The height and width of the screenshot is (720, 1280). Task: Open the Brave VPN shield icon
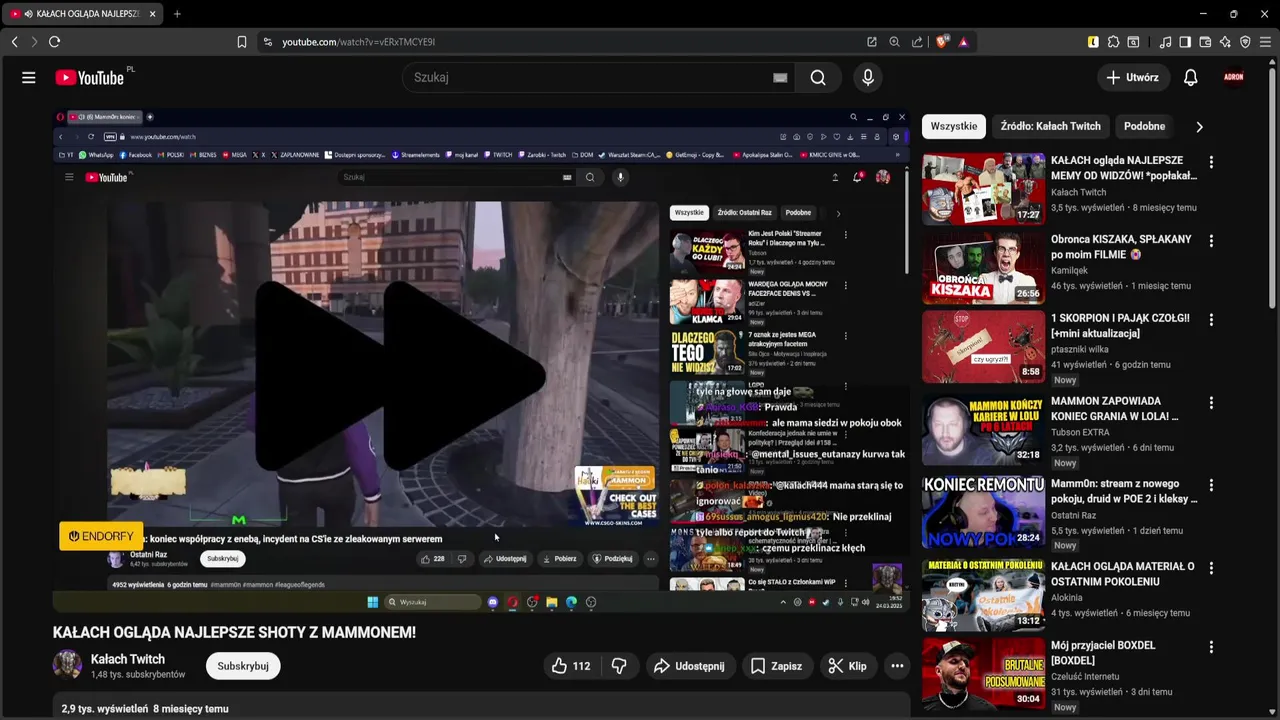[x=1245, y=42]
